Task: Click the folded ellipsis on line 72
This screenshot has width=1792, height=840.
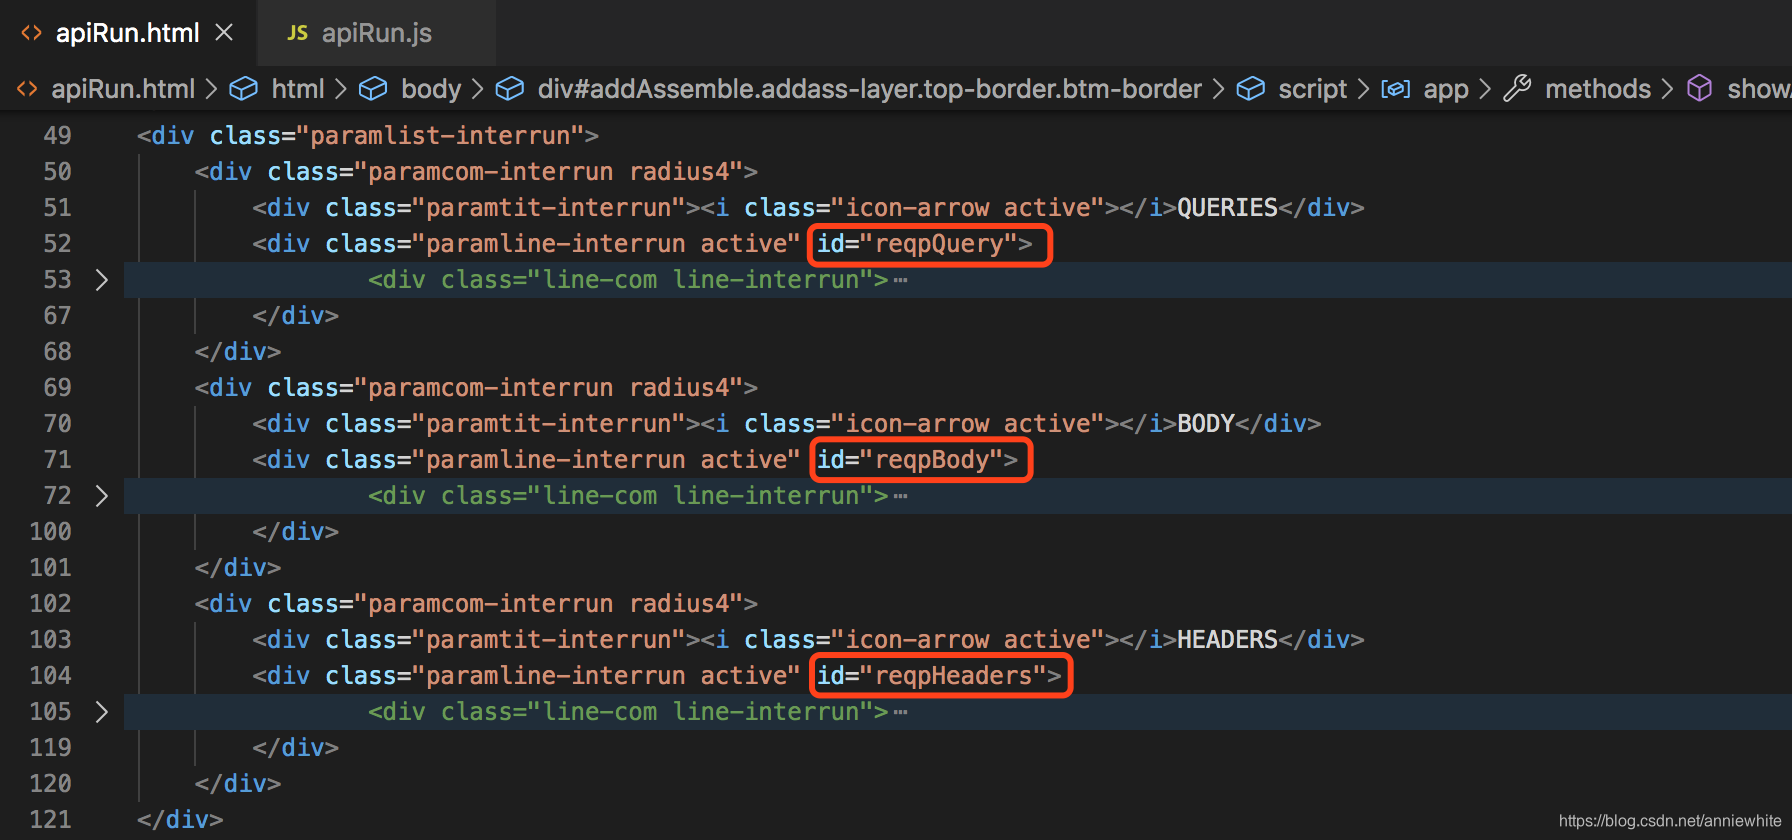Action: pyautogui.click(x=900, y=496)
